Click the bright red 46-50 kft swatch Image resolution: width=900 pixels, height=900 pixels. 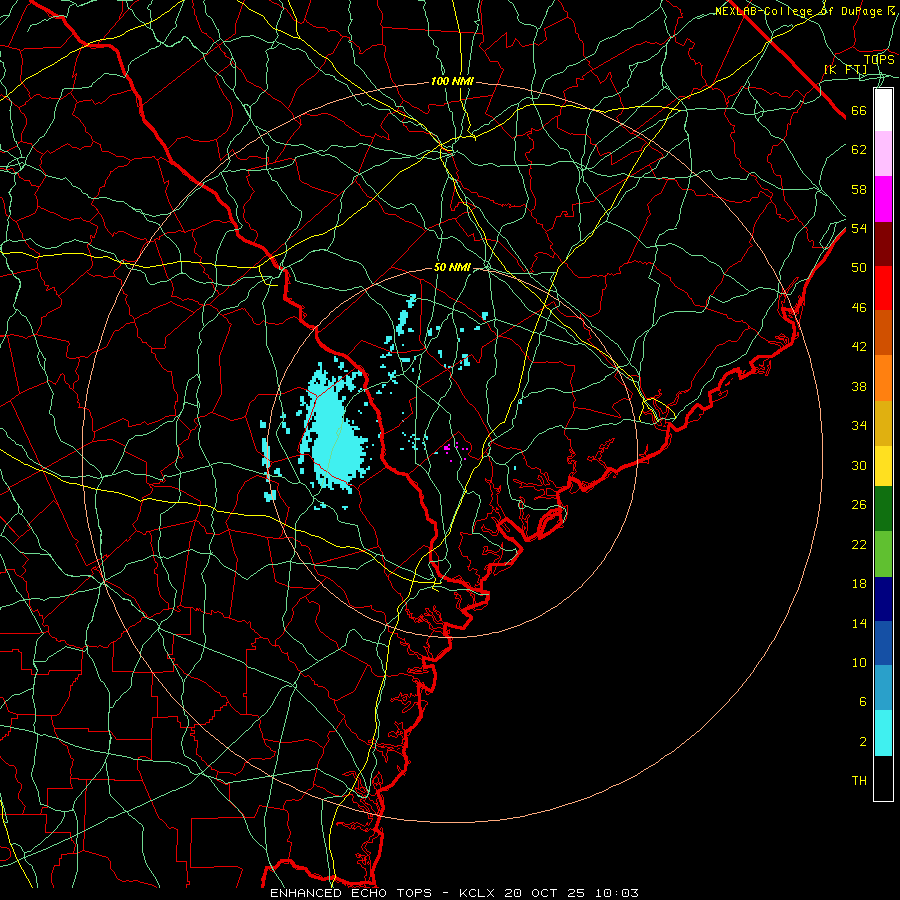click(883, 288)
